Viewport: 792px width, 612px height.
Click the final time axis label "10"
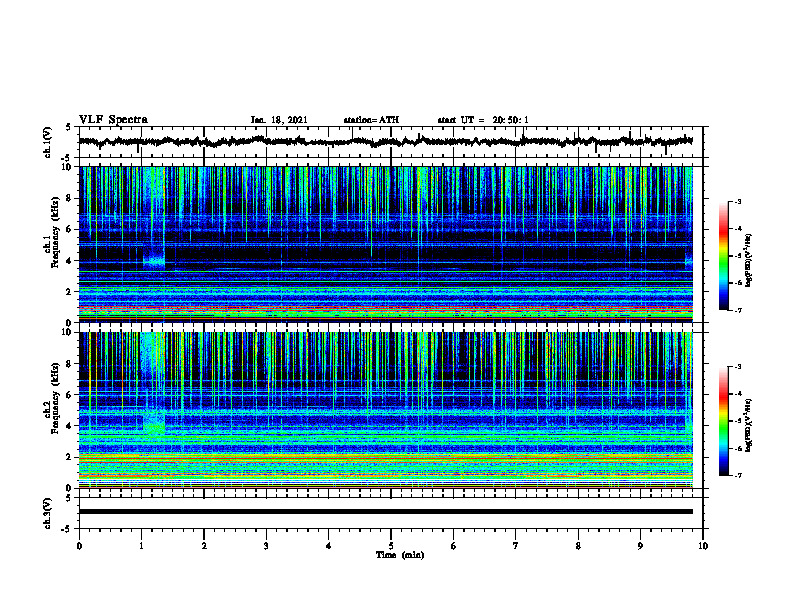coord(703,546)
